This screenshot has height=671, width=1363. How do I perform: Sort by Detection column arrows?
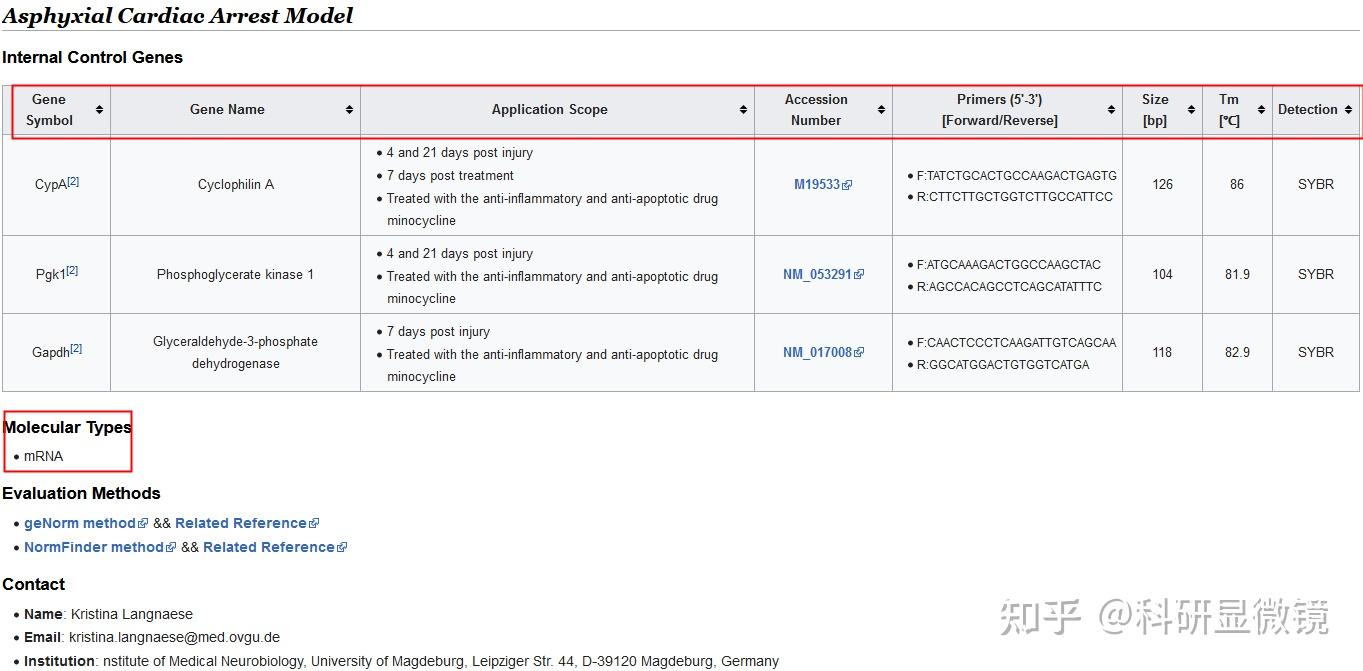(x=1348, y=110)
